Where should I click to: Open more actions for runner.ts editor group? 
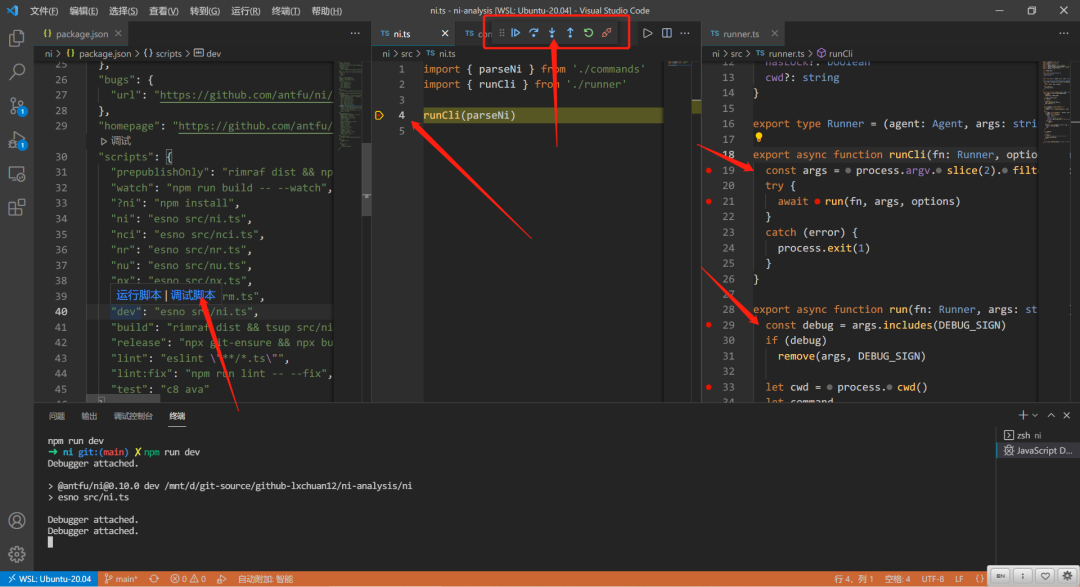[1063, 33]
